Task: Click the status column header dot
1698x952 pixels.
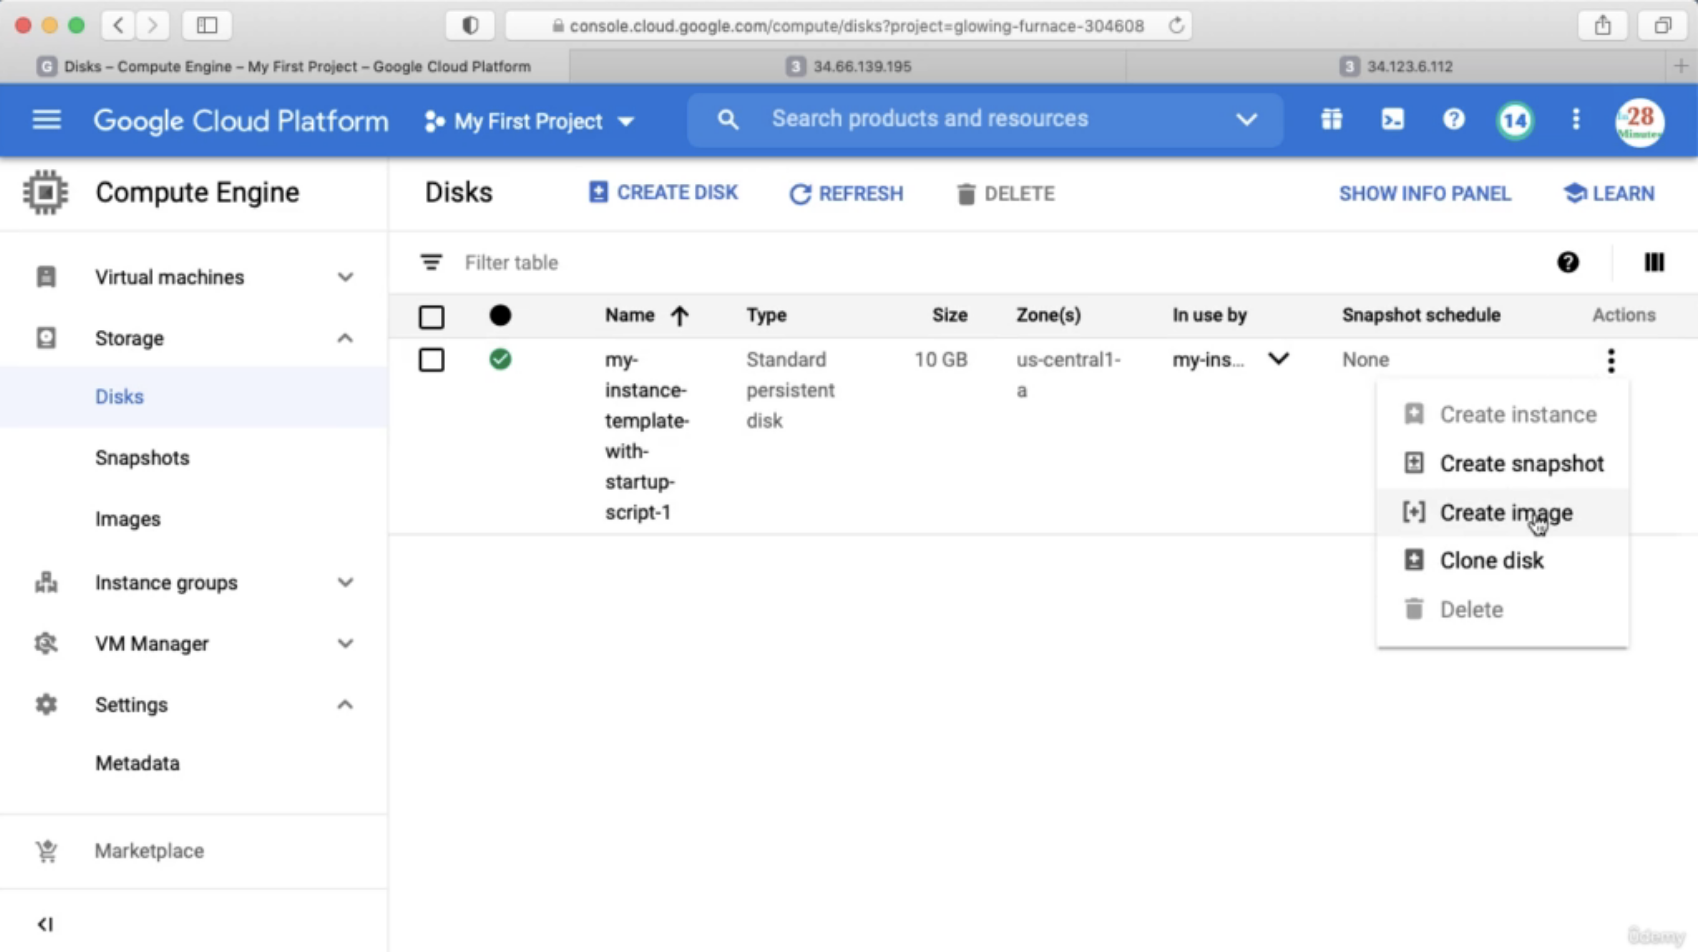Action: pyautogui.click(x=500, y=316)
